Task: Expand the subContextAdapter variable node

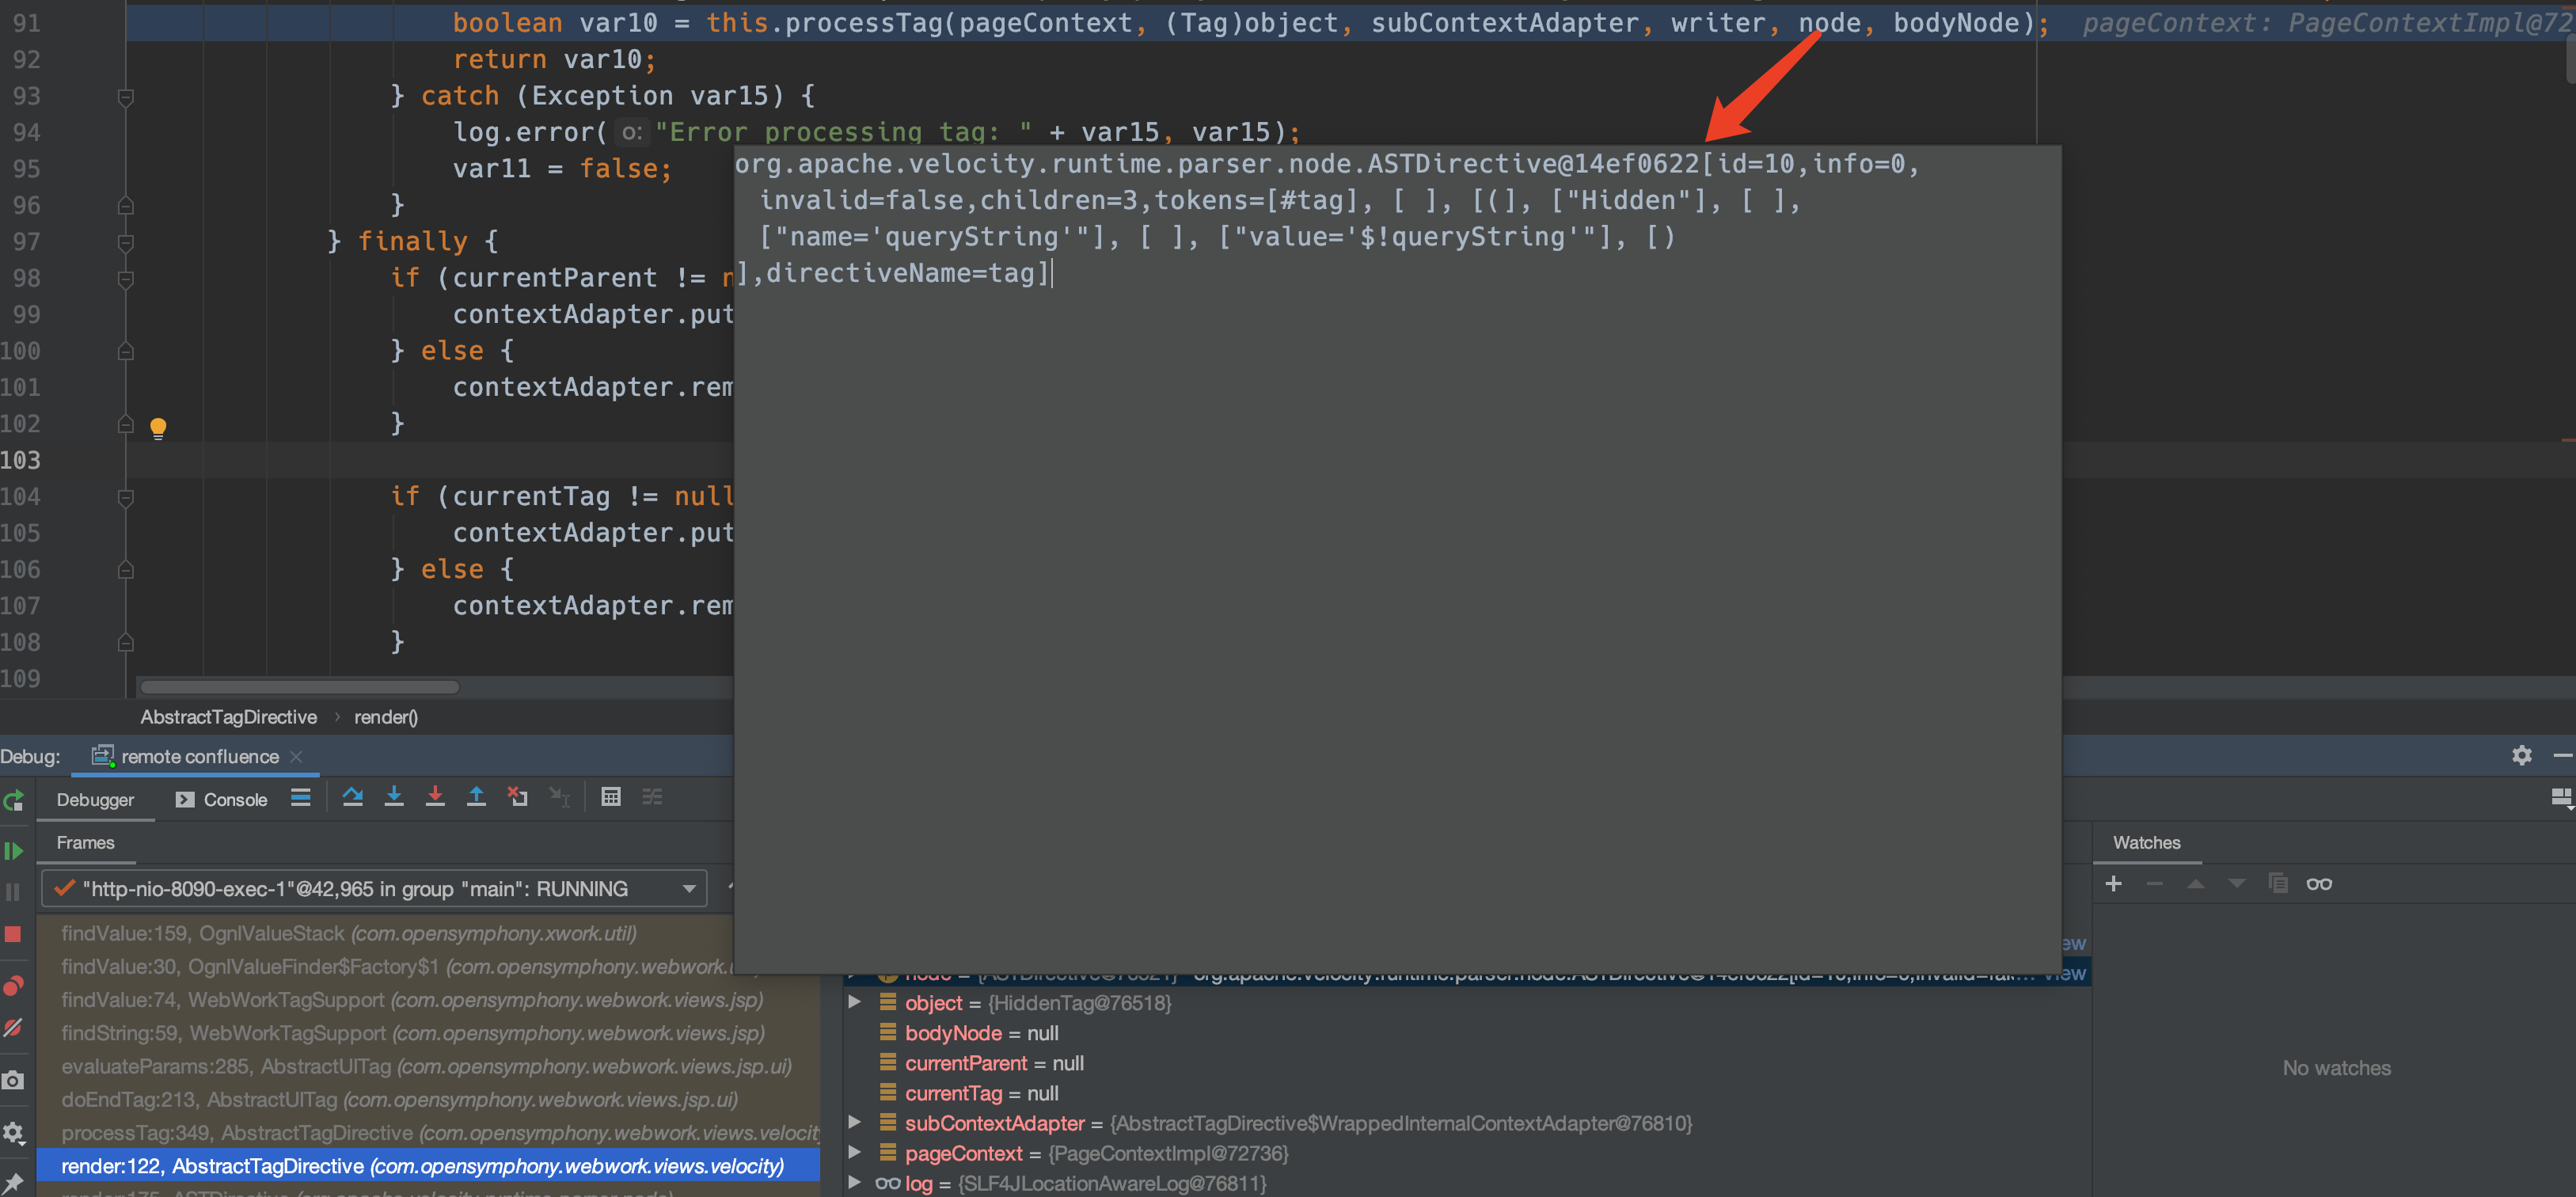Action: pyautogui.click(x=854, y=1122)
